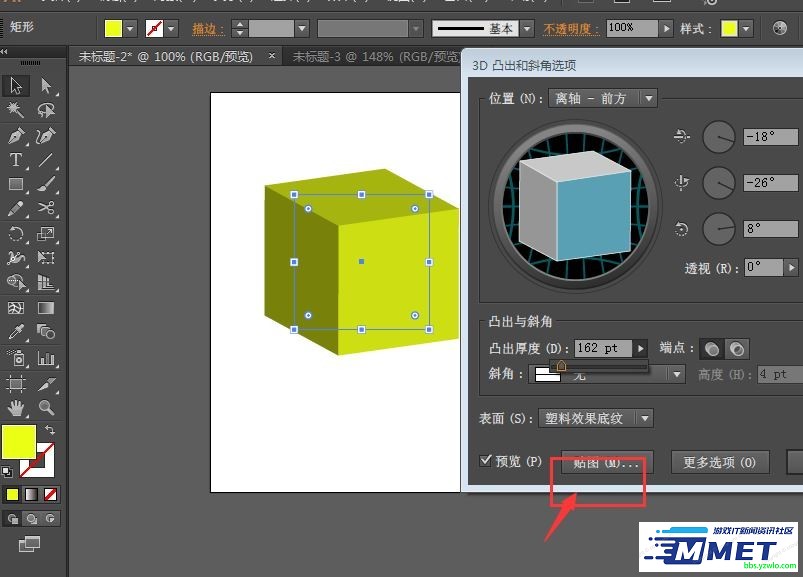The height and width of the screenshot is (577, 803).
Task: Select the Type (T) tool
Action: tap(16, 160)
